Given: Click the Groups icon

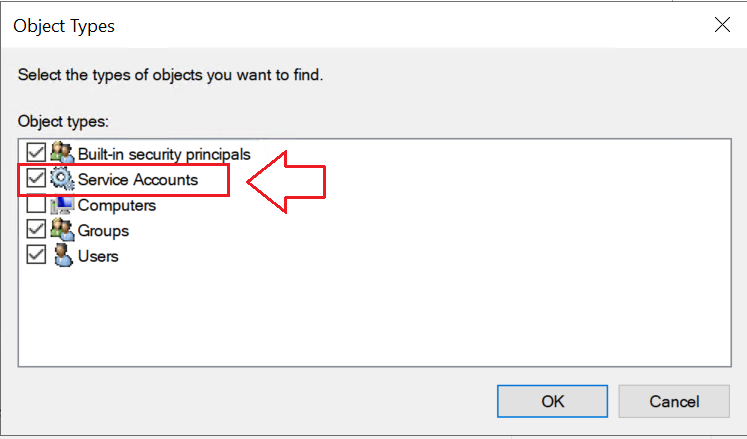Looking at the screenshot, I should [x=62, y=230].
